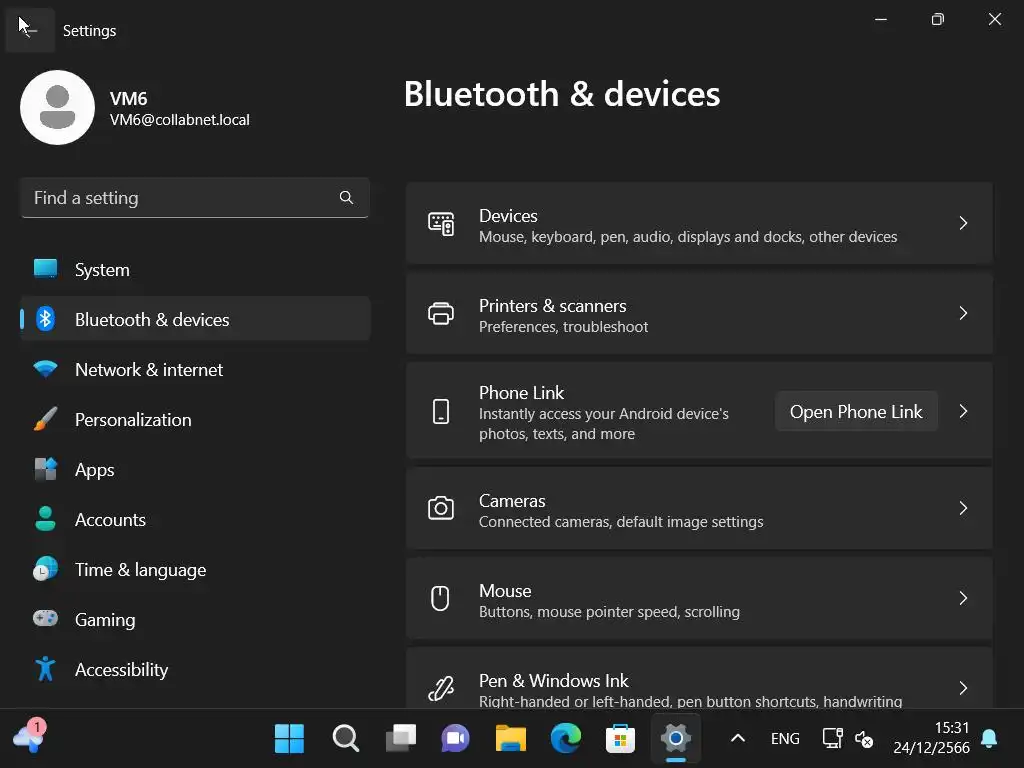
Task: Click the clock showing 15:31
Action: coord(952,728)
